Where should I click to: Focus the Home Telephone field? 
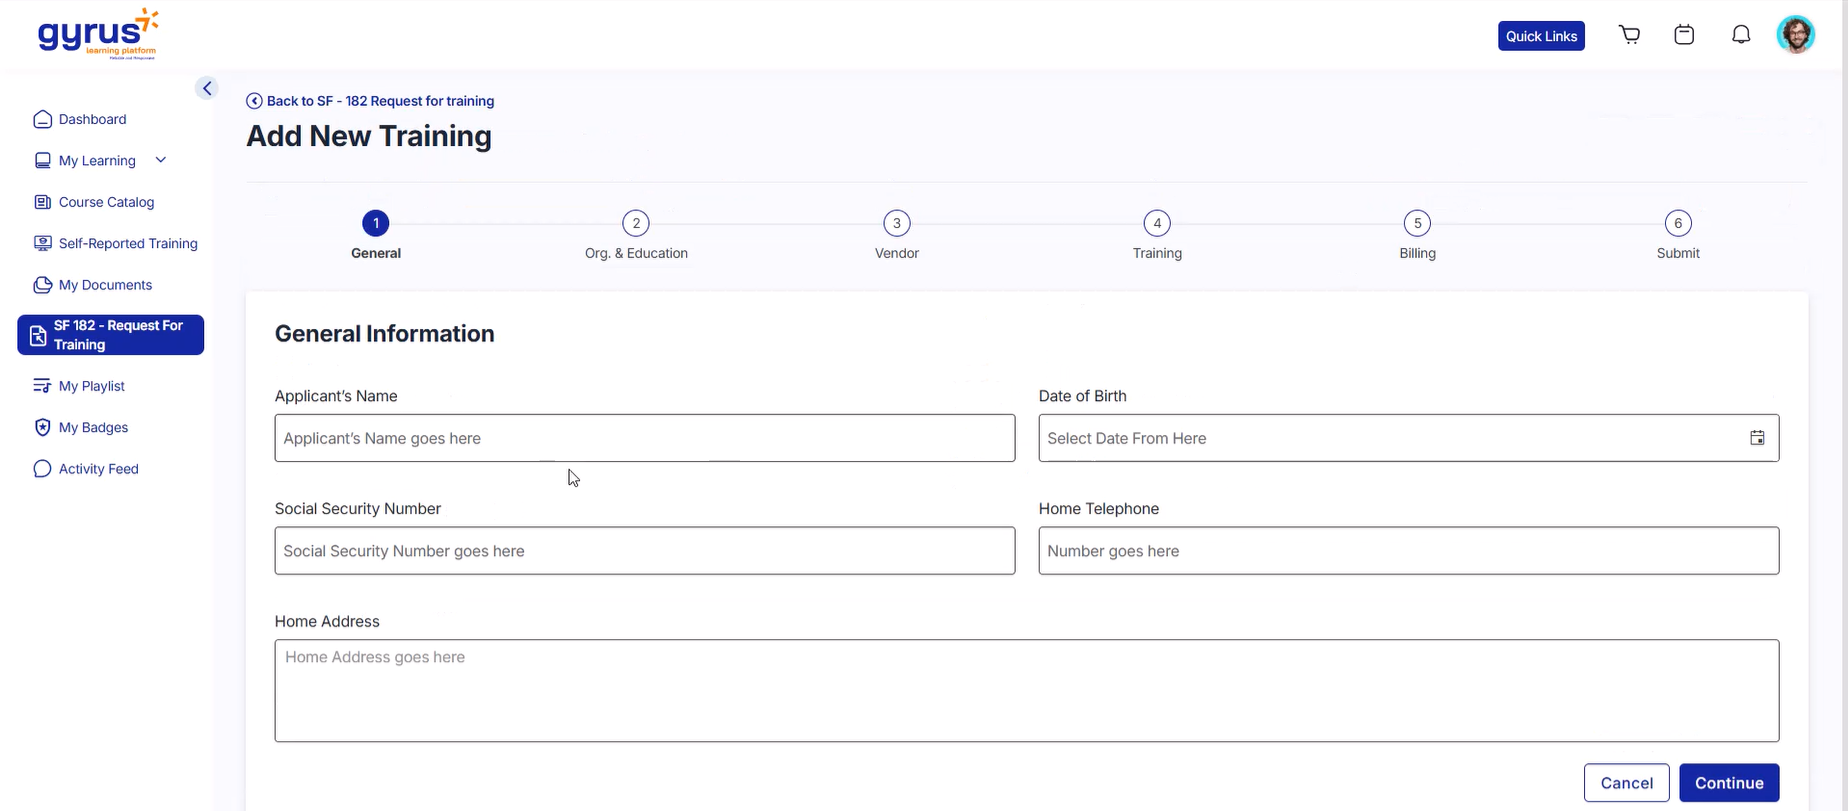pyautogui.click(x=1409, y=551)
